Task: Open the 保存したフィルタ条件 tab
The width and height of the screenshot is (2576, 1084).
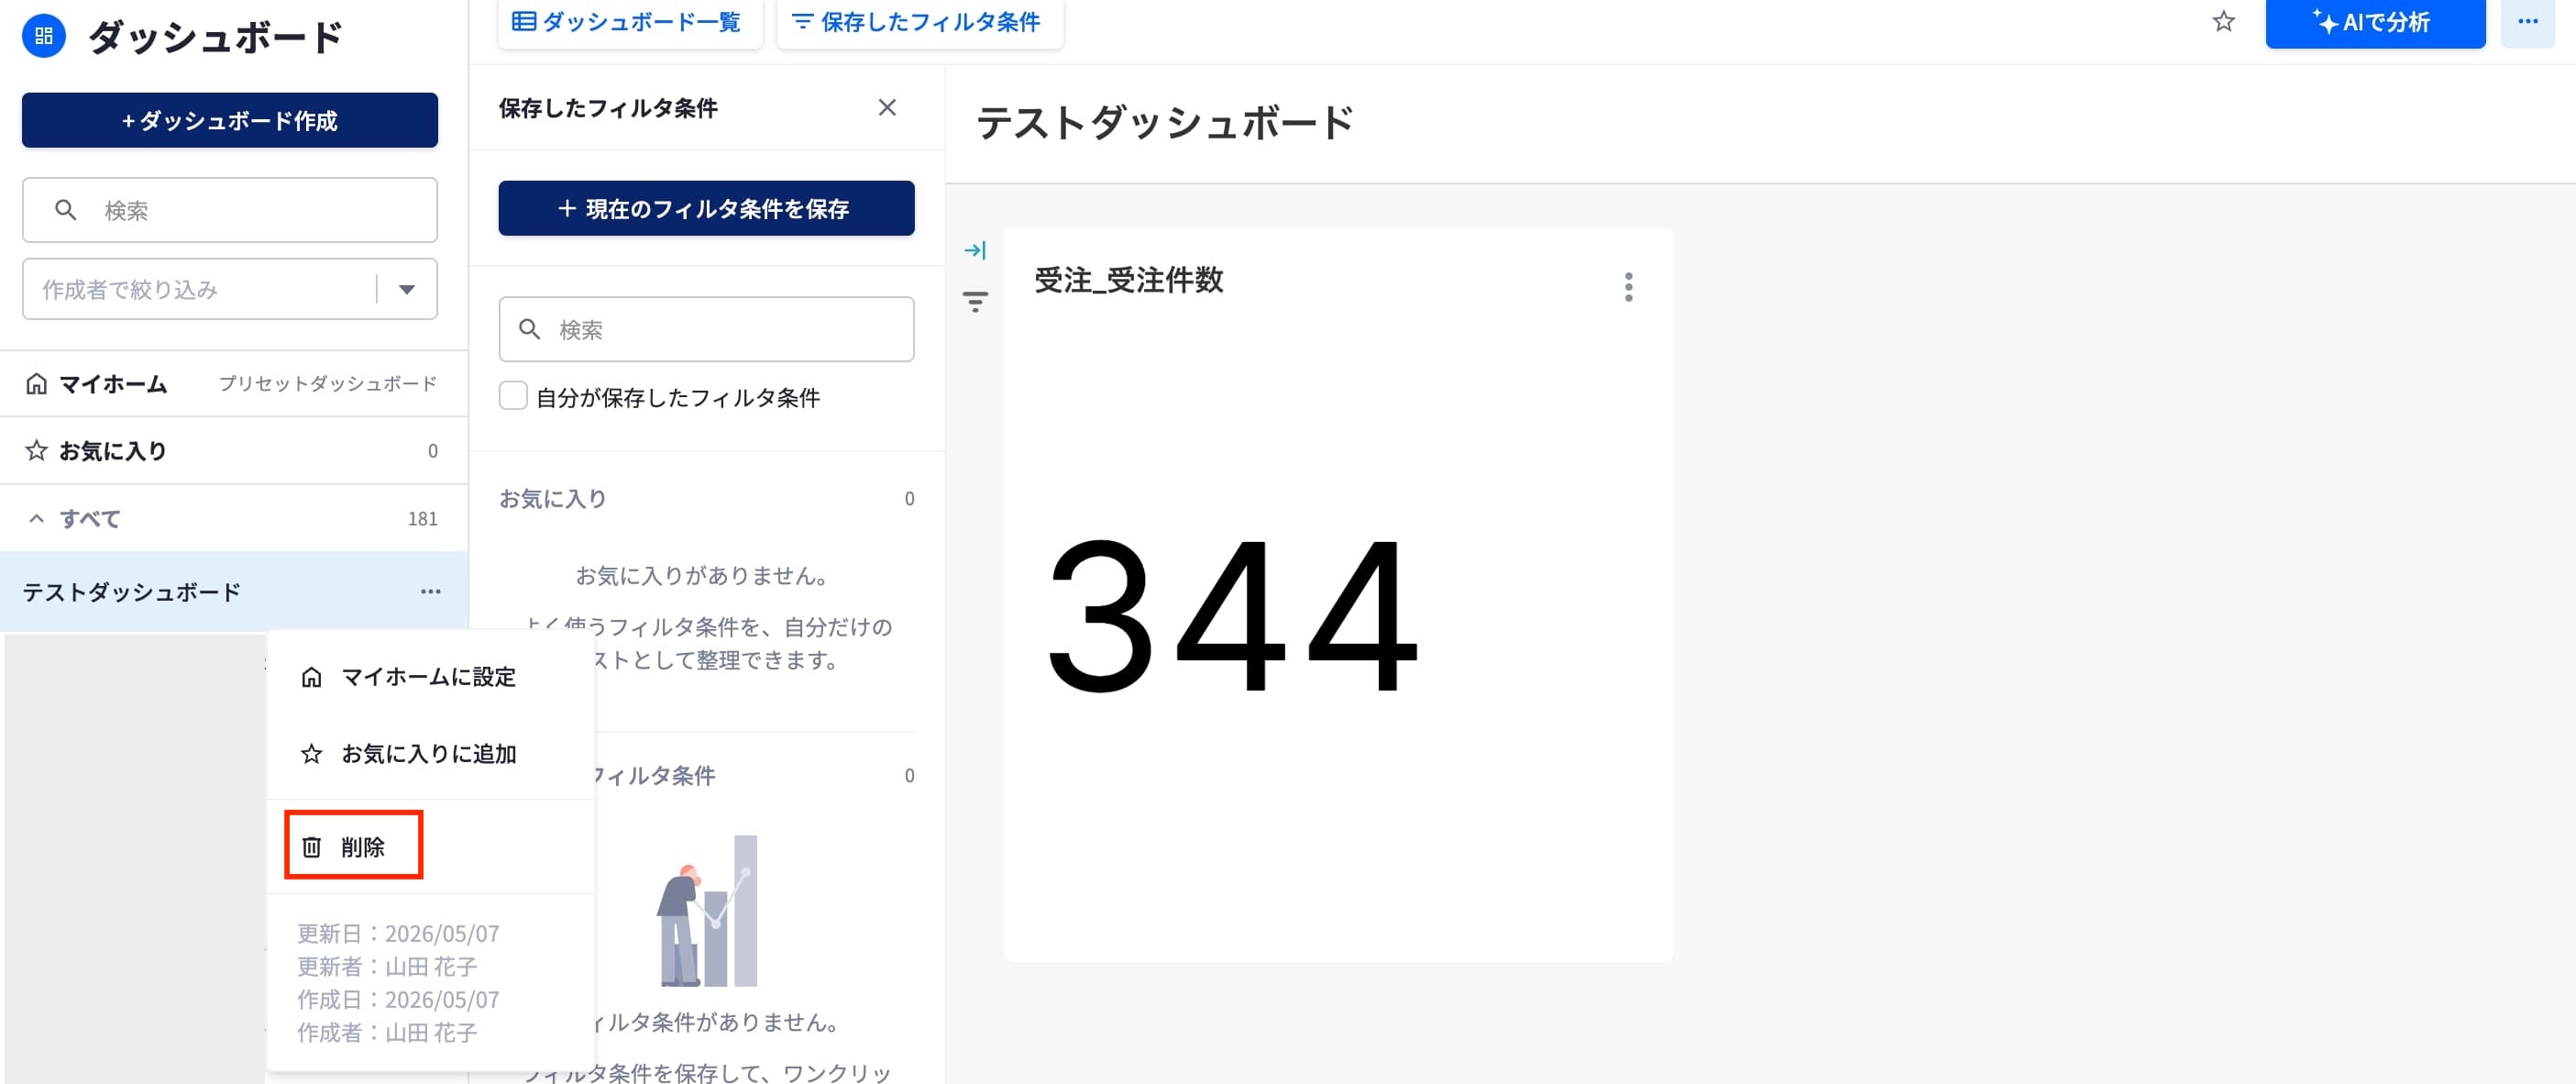Action: point(919,21)
